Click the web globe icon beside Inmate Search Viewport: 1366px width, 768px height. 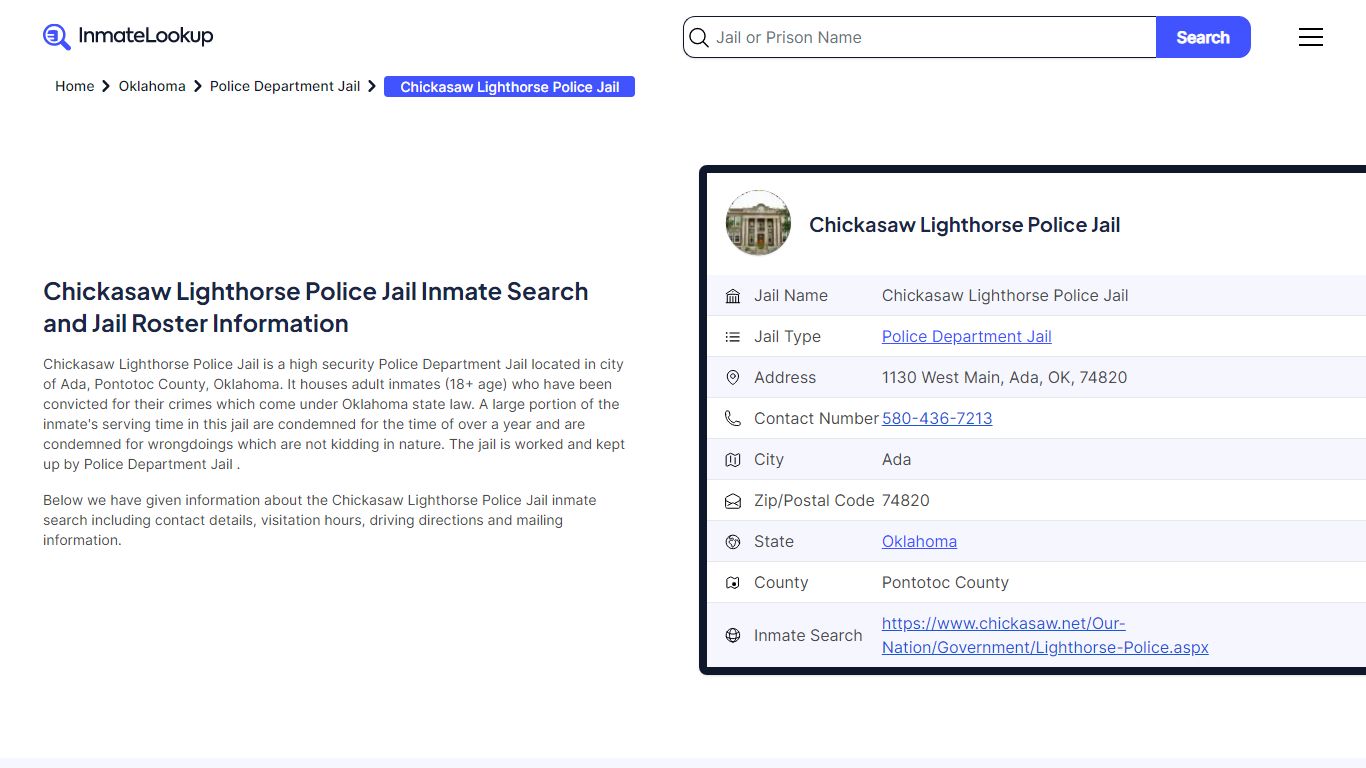click(733, 635)
